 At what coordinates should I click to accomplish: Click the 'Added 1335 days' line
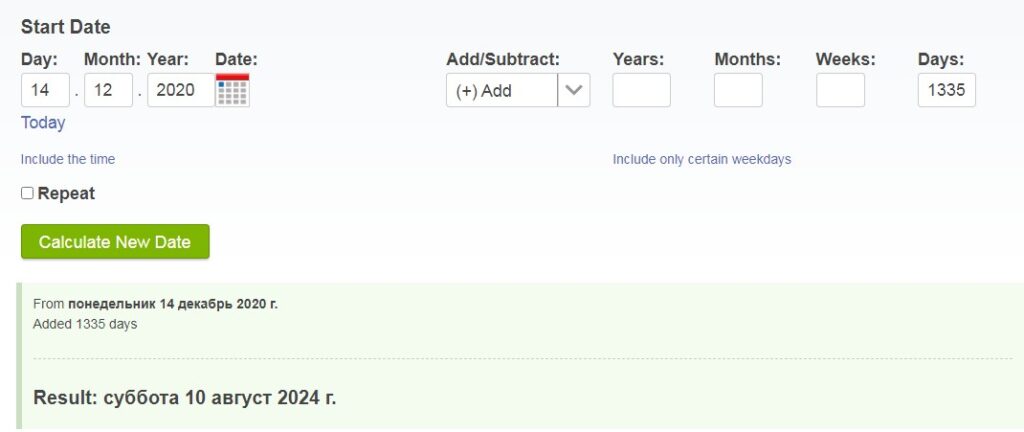85,324
